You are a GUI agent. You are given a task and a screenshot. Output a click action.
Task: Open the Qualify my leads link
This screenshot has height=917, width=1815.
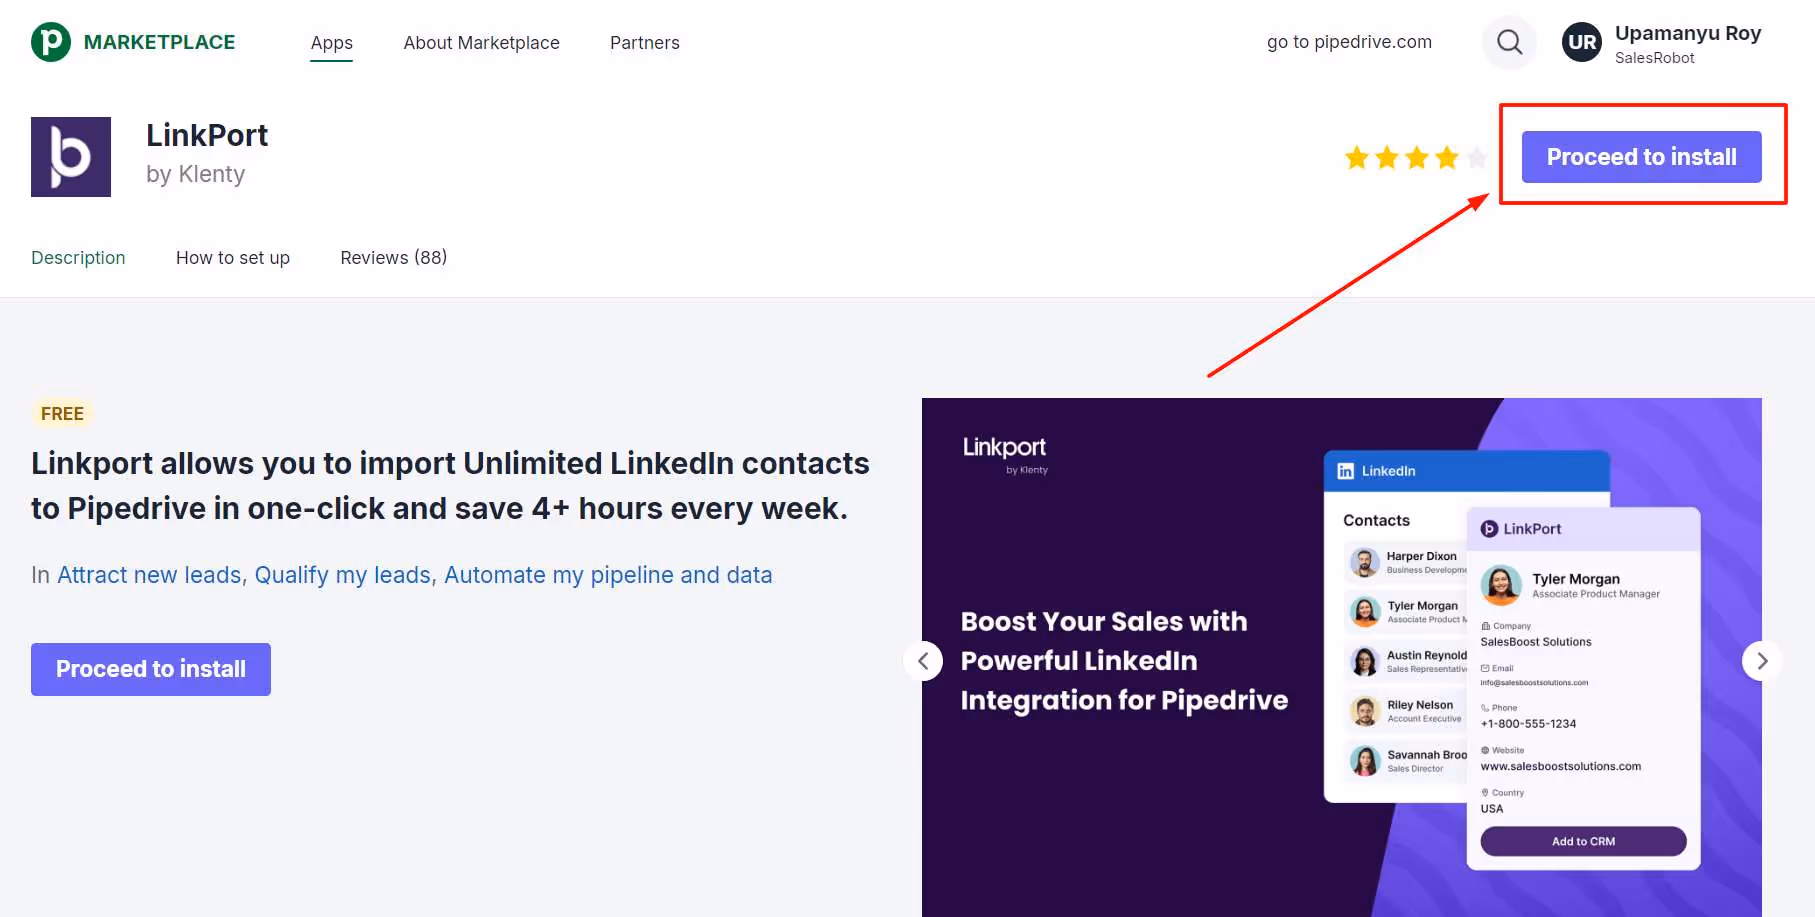pos(342,575)
